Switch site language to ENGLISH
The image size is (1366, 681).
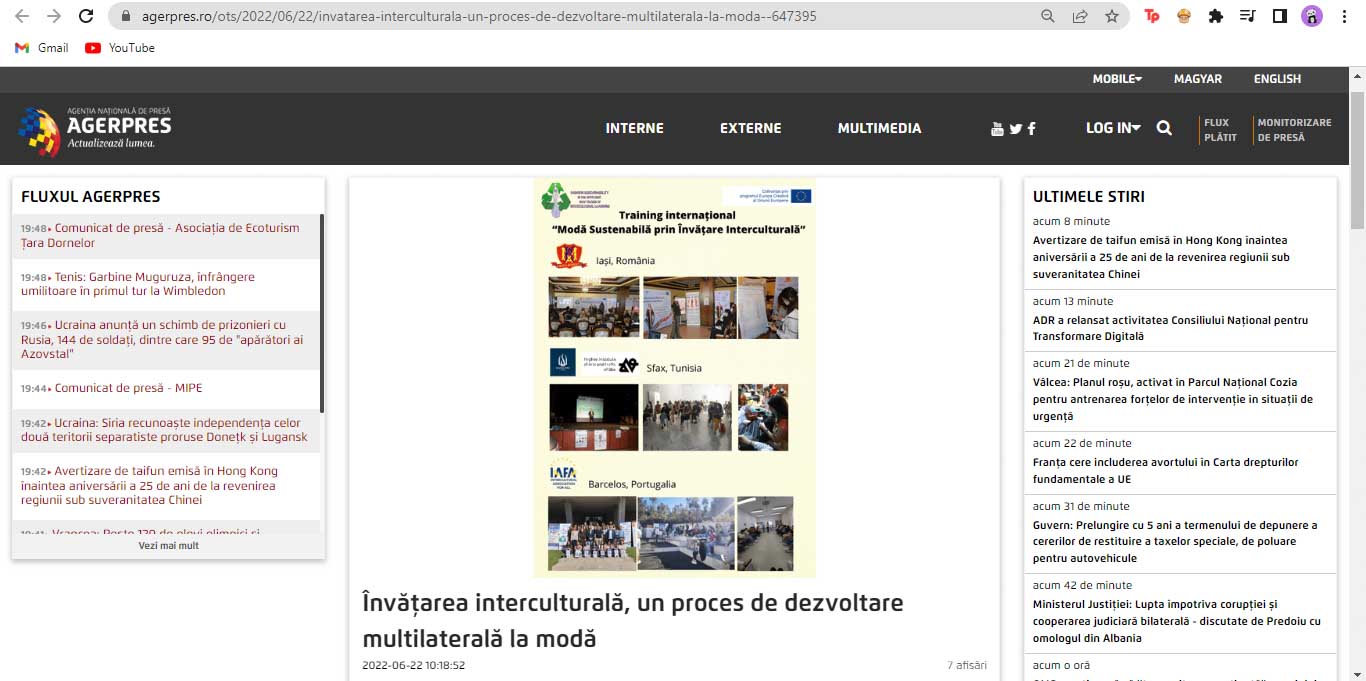tap(1277, 79)
